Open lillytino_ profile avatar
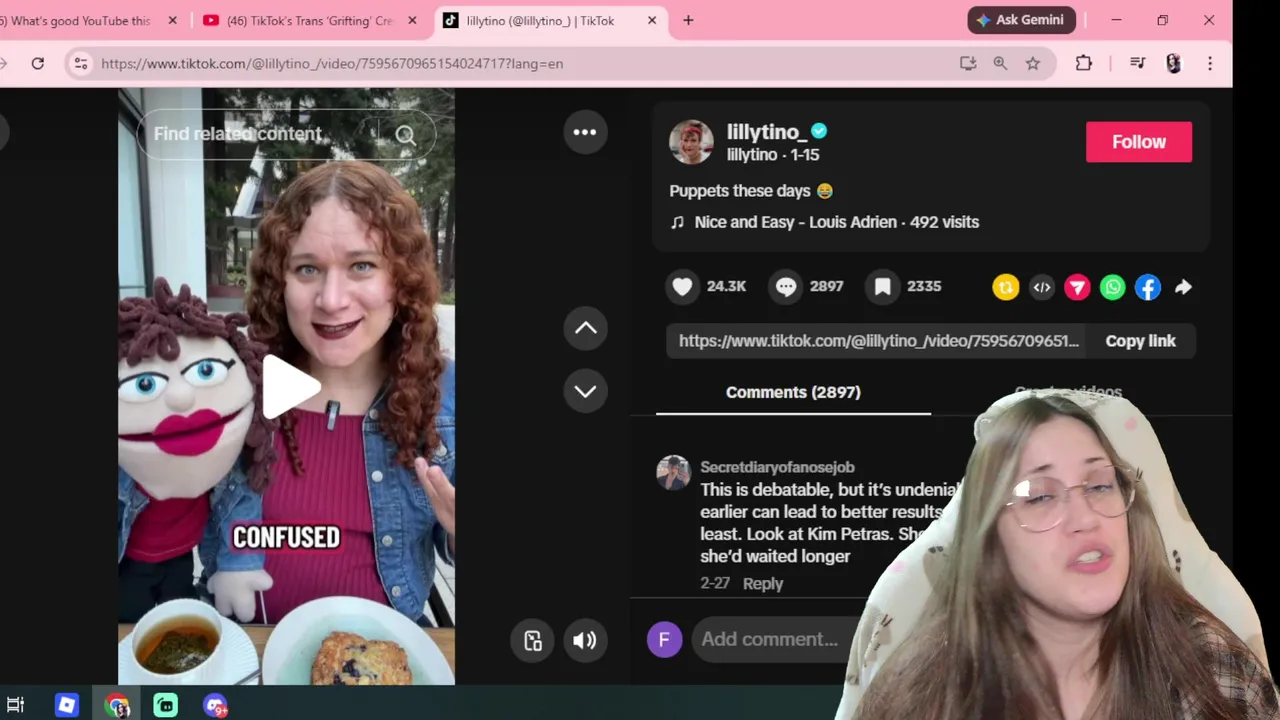This screenshot has height=720, width=1280. pyautogui.click(x=691, y=142)
